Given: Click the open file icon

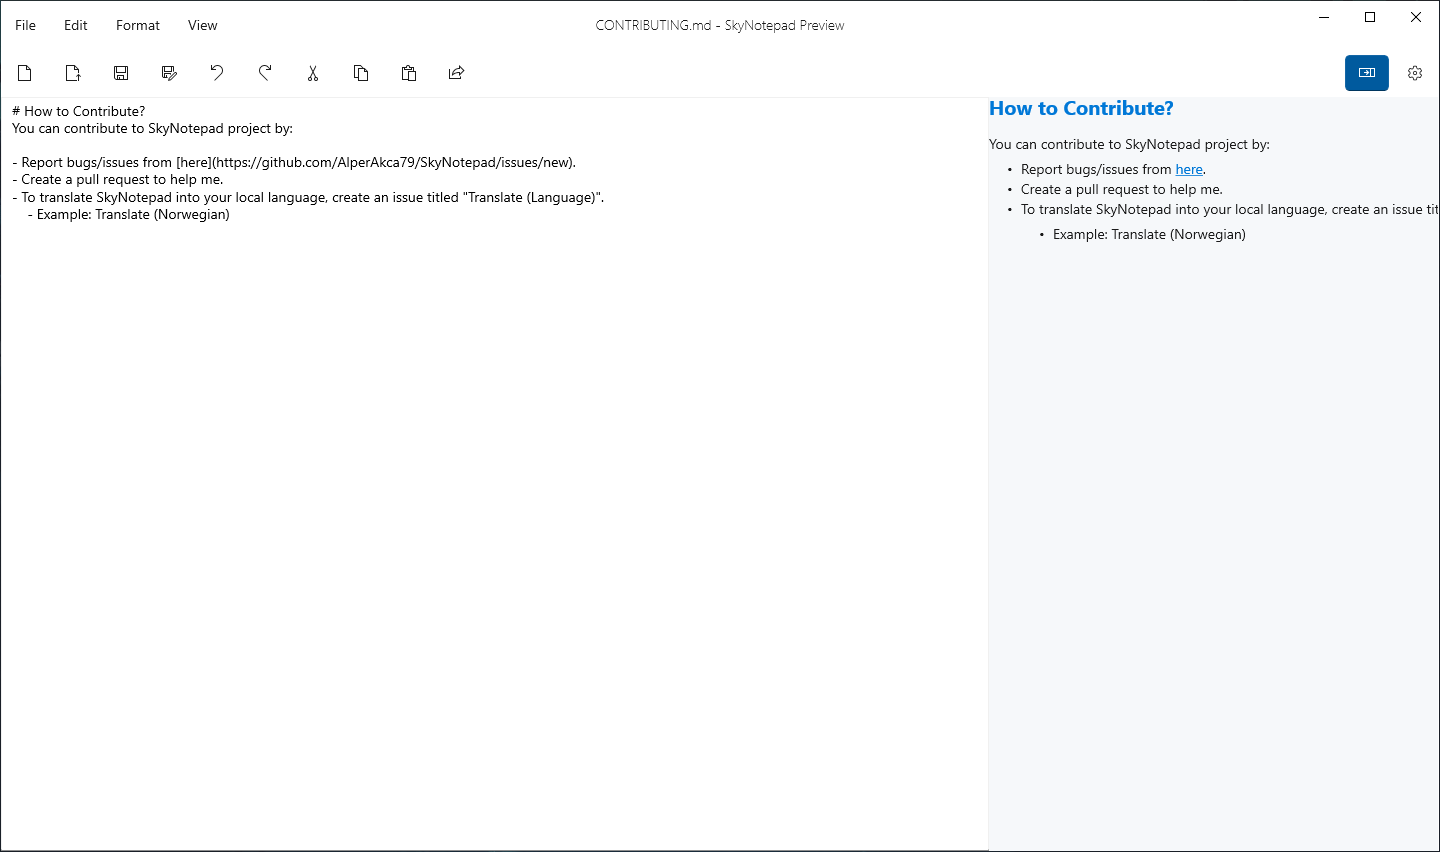Looking at the screenshot, I should [73, 73].
